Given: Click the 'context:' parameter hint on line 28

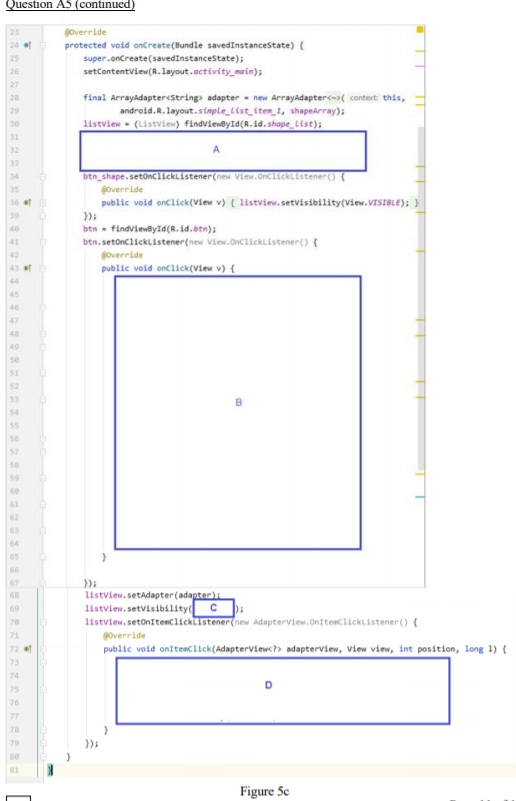Looking at the screenshot, I should point(364,98).
